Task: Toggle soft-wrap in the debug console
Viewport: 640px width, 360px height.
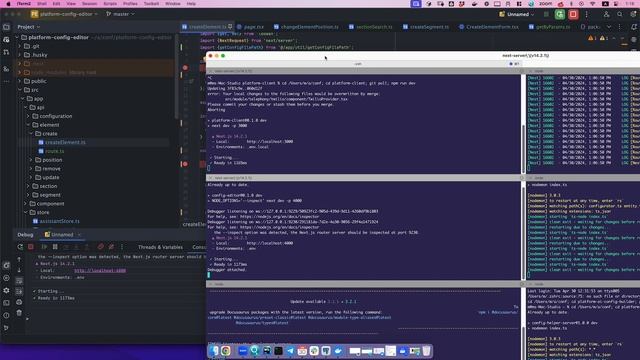Action: coord(19,281)
